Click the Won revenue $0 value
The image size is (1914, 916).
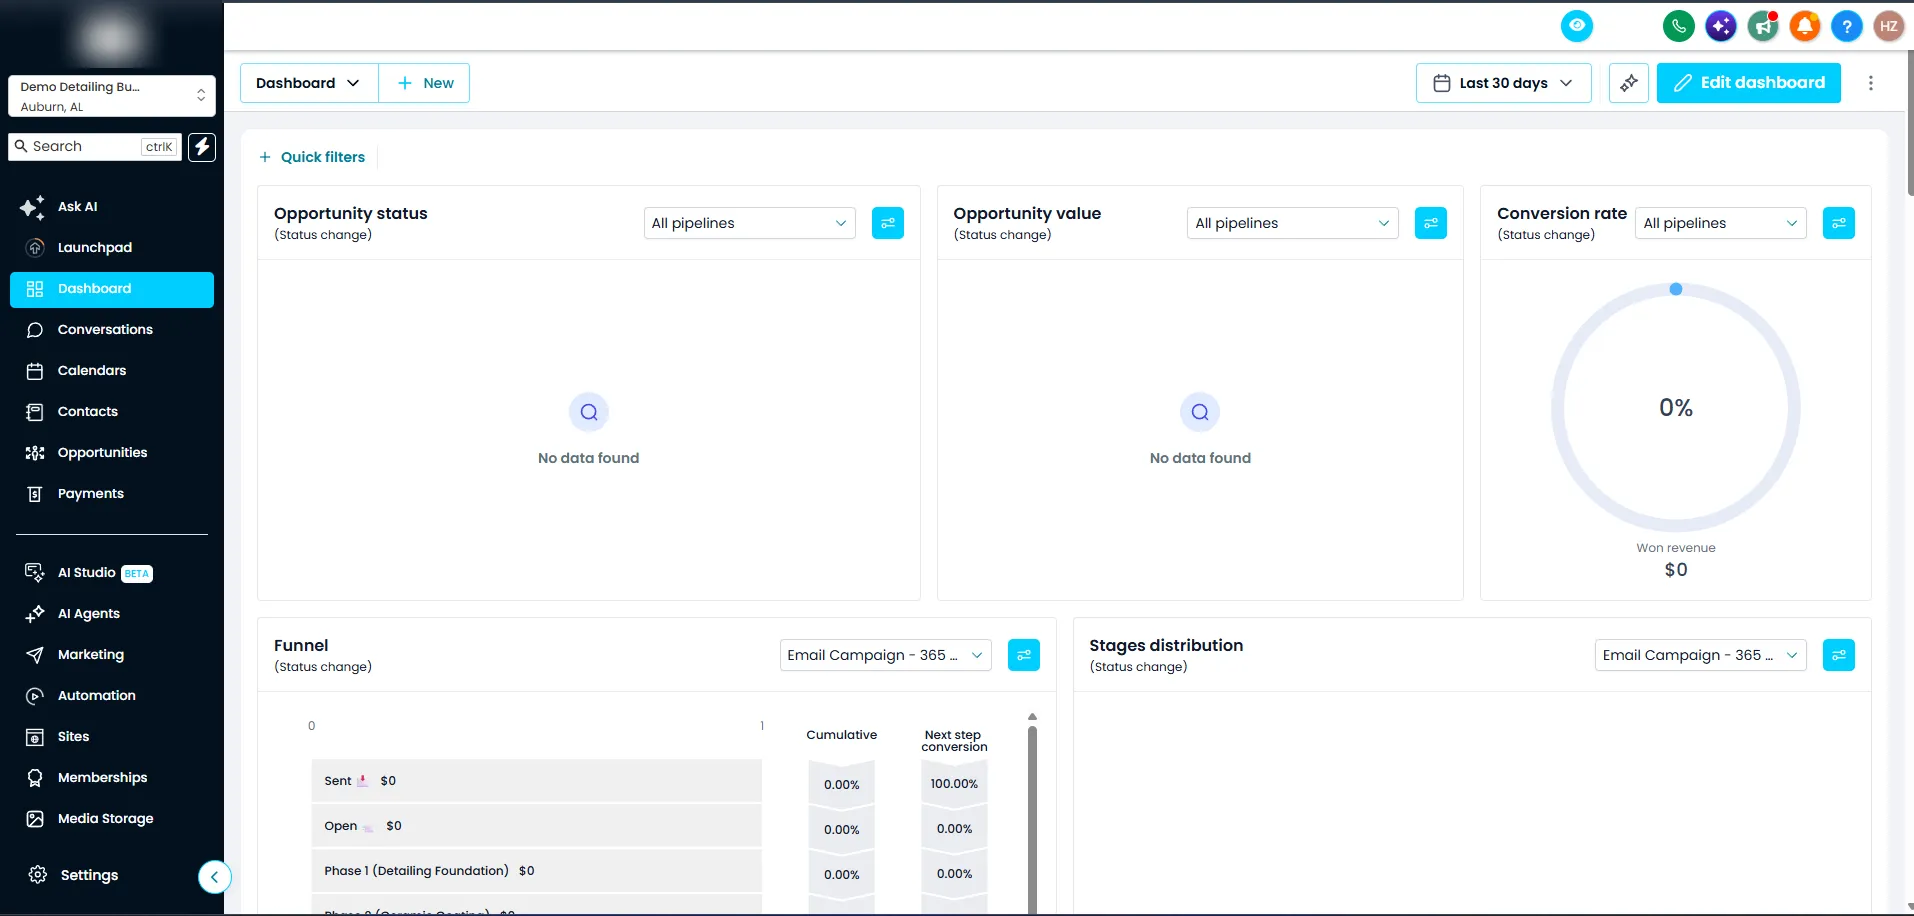click(1676, 570)
